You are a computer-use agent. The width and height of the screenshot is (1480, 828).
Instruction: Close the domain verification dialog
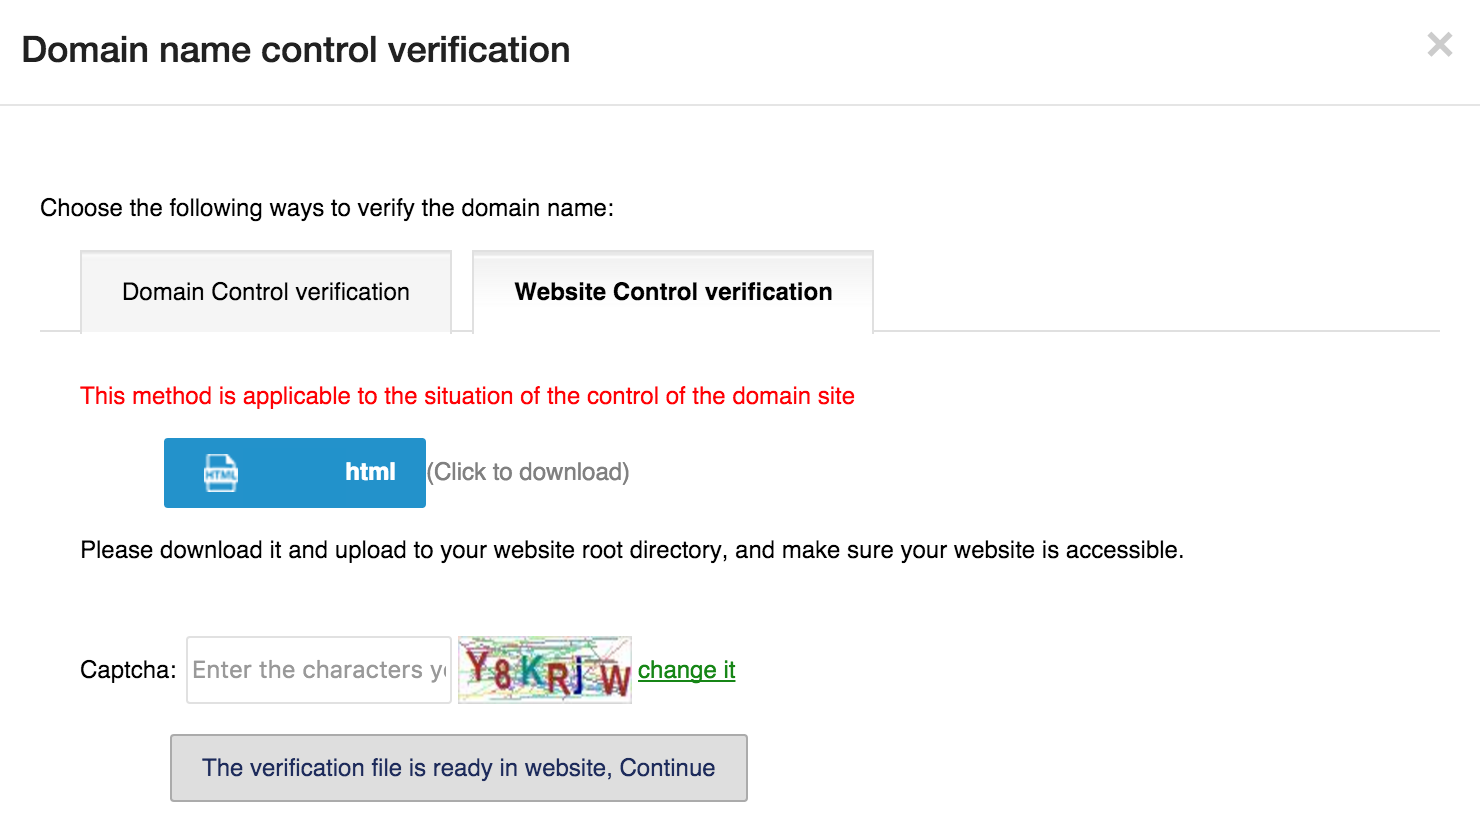tap(1440, 45)
